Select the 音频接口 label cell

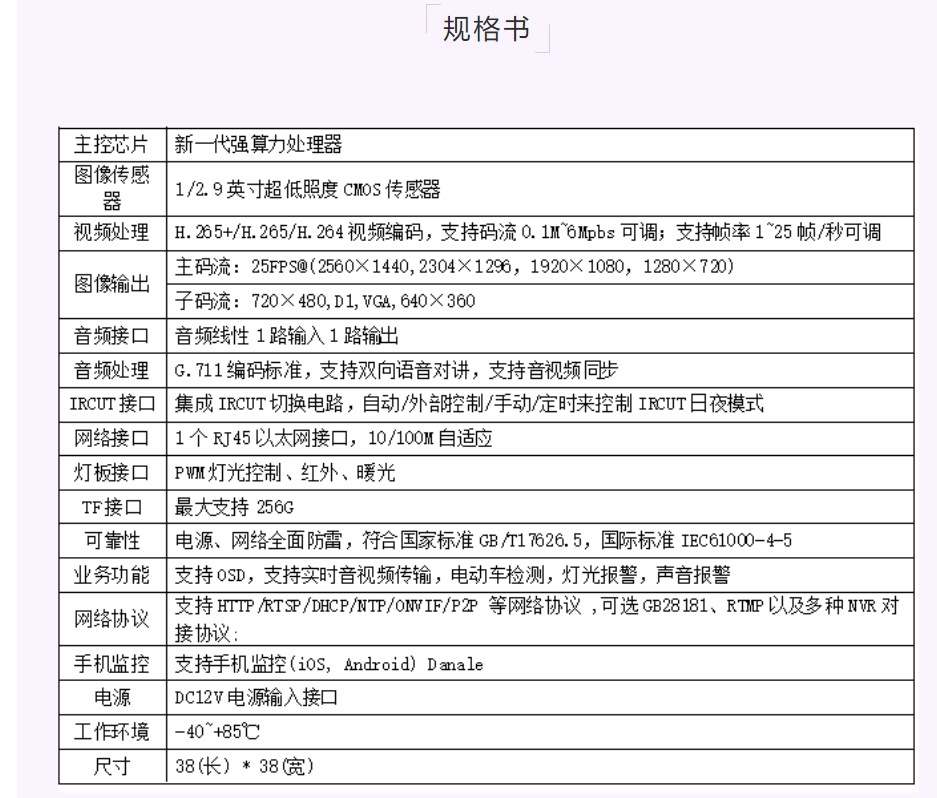(112, 336)
